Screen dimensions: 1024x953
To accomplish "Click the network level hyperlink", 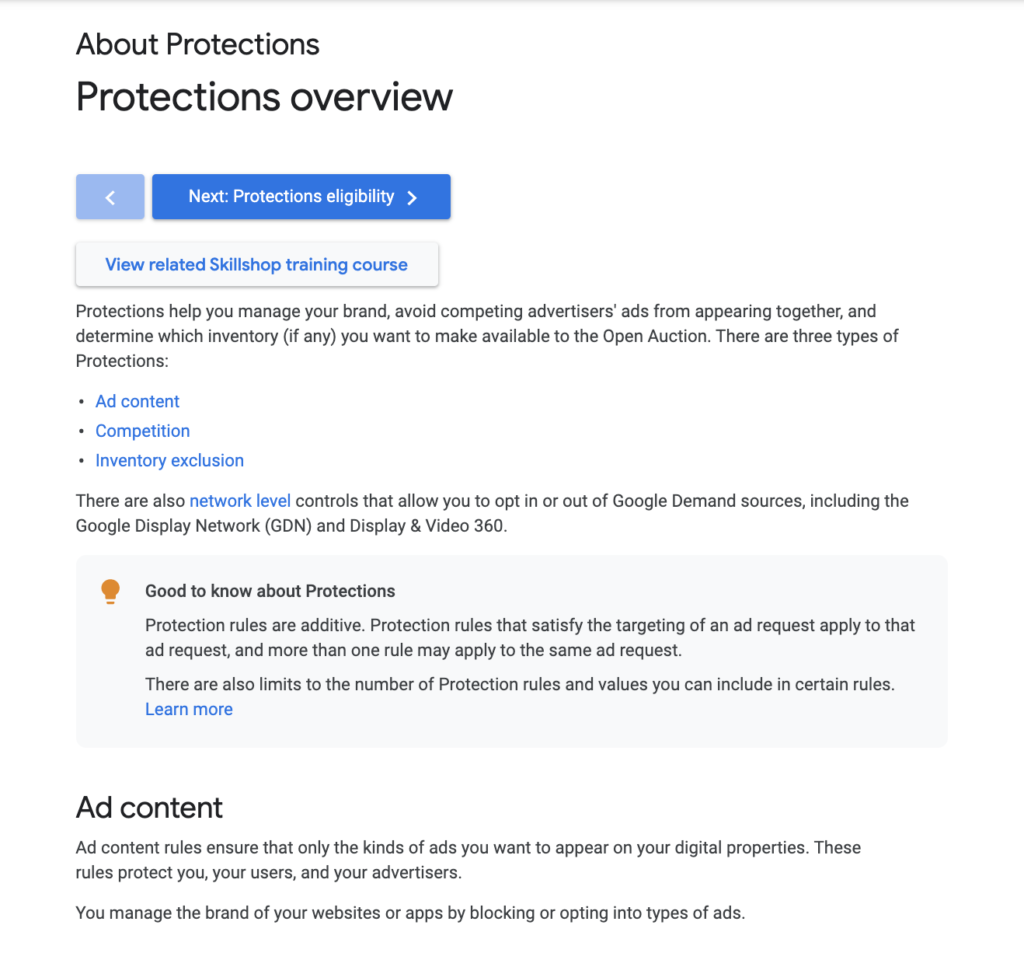I will 240,500.
